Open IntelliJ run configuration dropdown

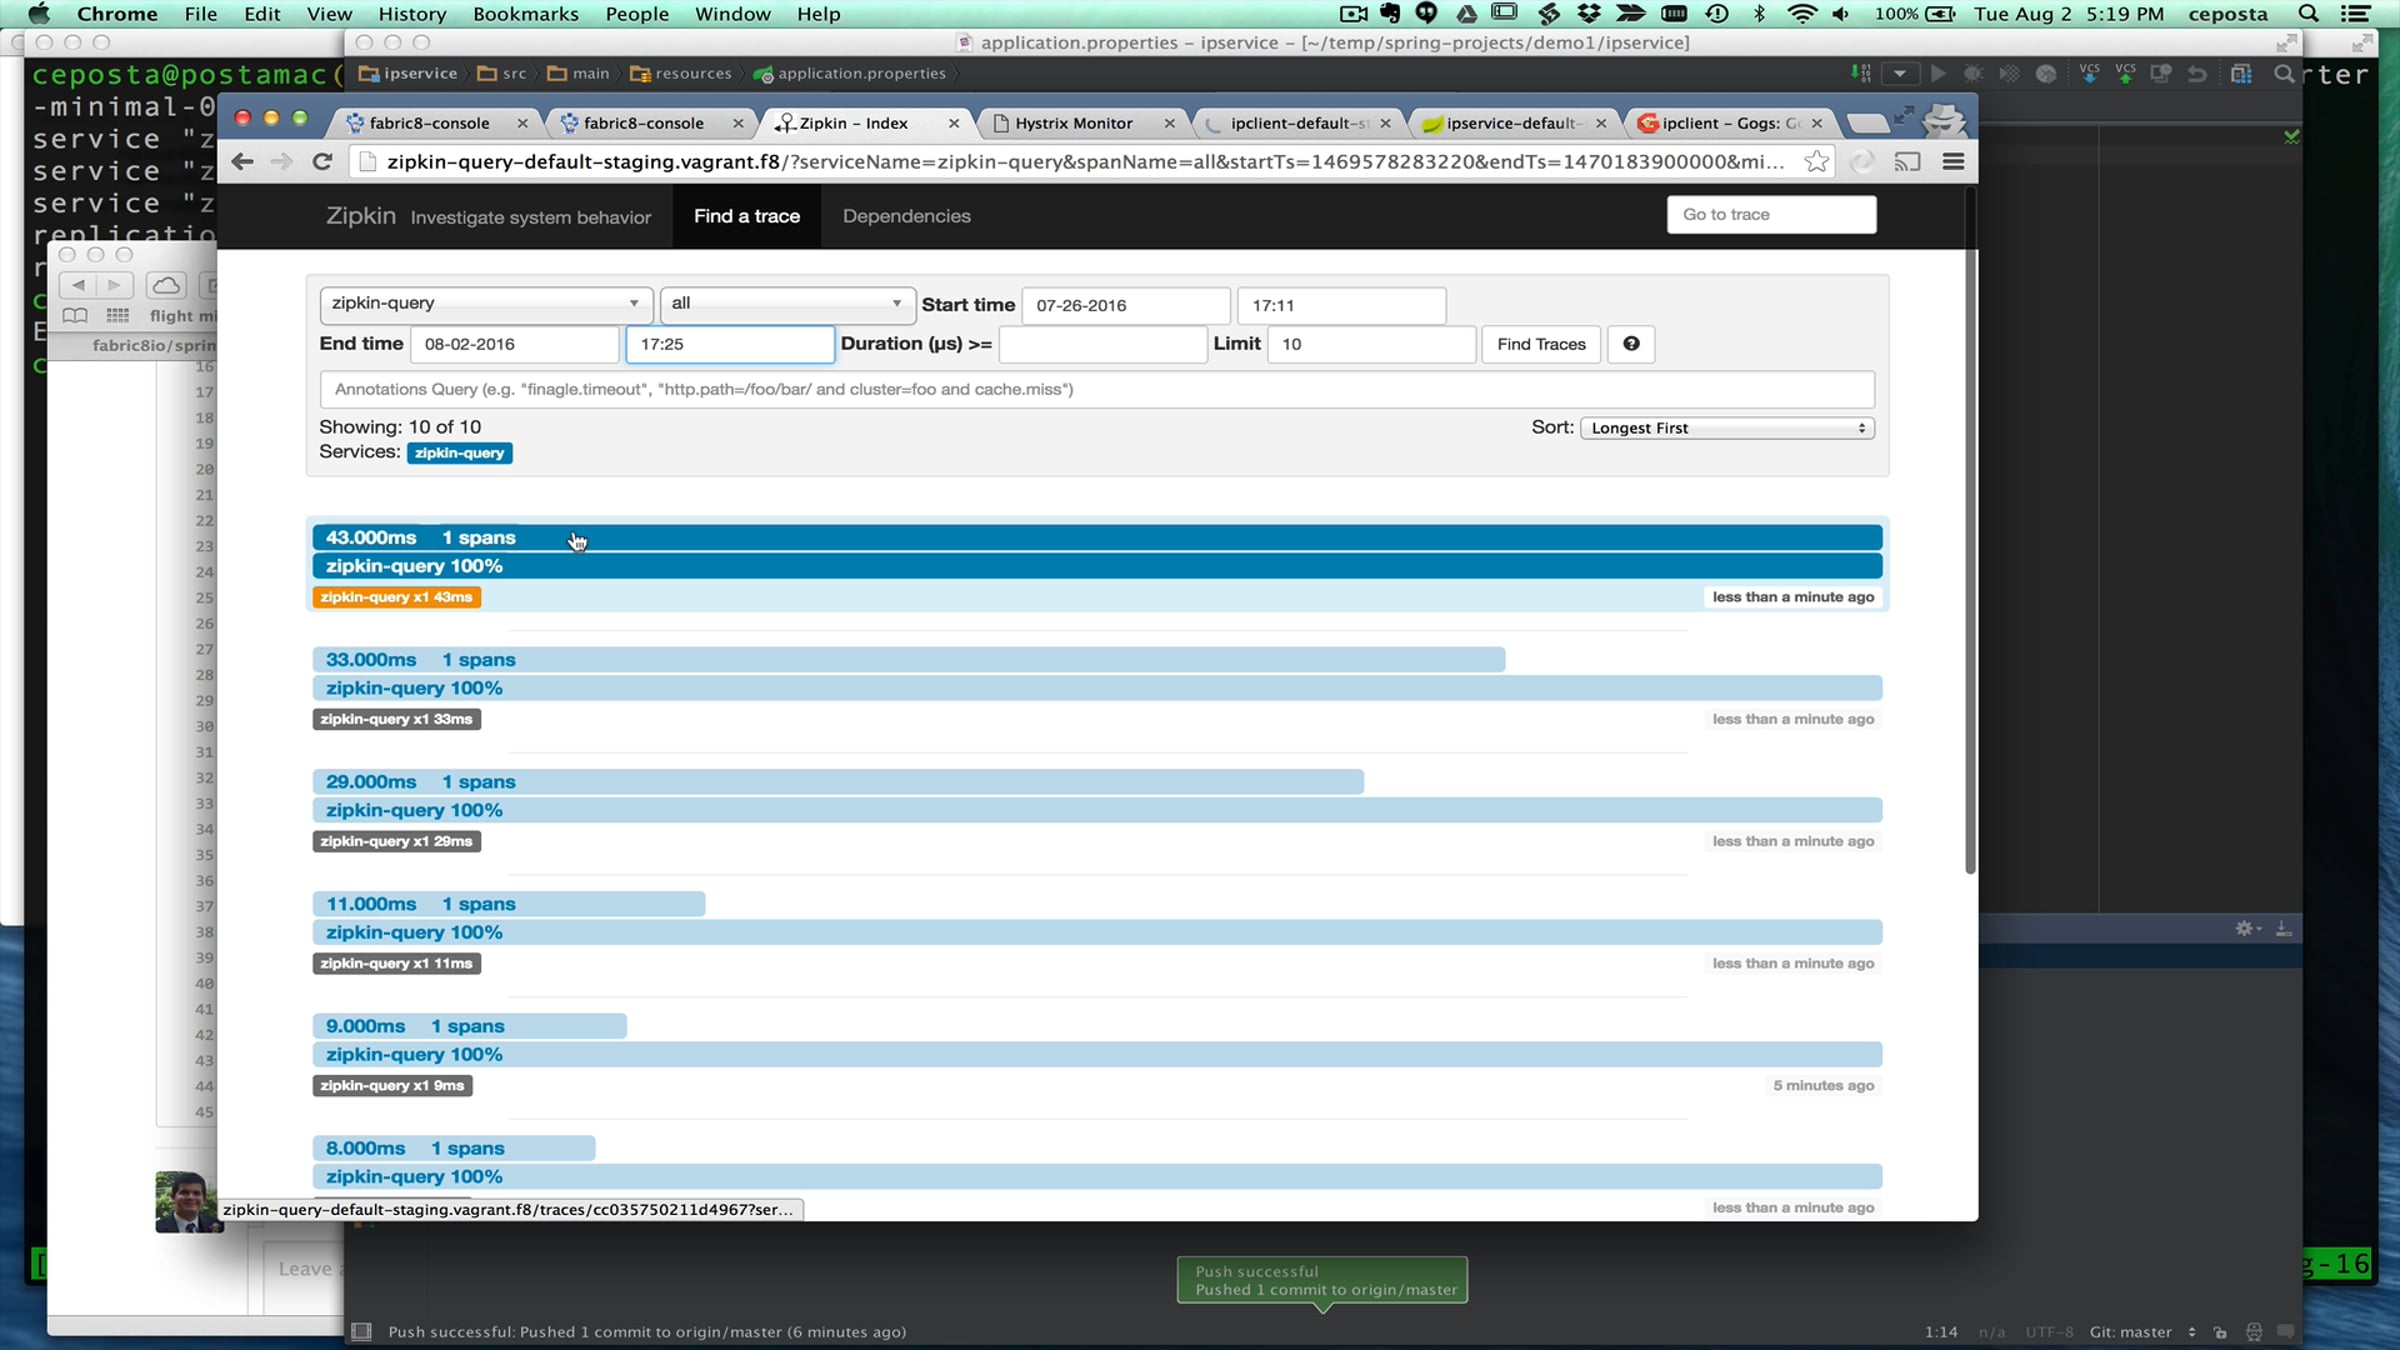pyautogui.click(x=1899, y=74)
